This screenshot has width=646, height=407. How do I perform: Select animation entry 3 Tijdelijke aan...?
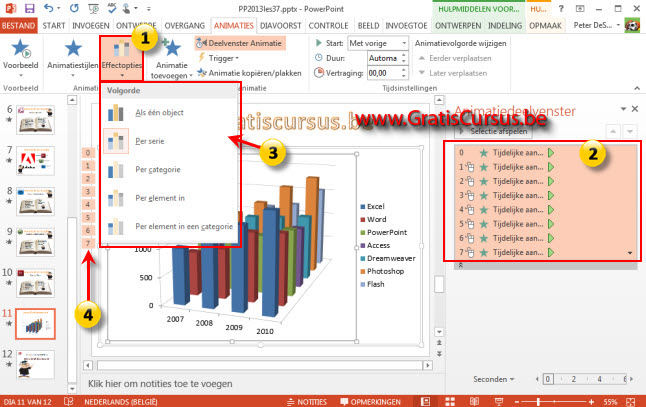(x=546, y=195)
